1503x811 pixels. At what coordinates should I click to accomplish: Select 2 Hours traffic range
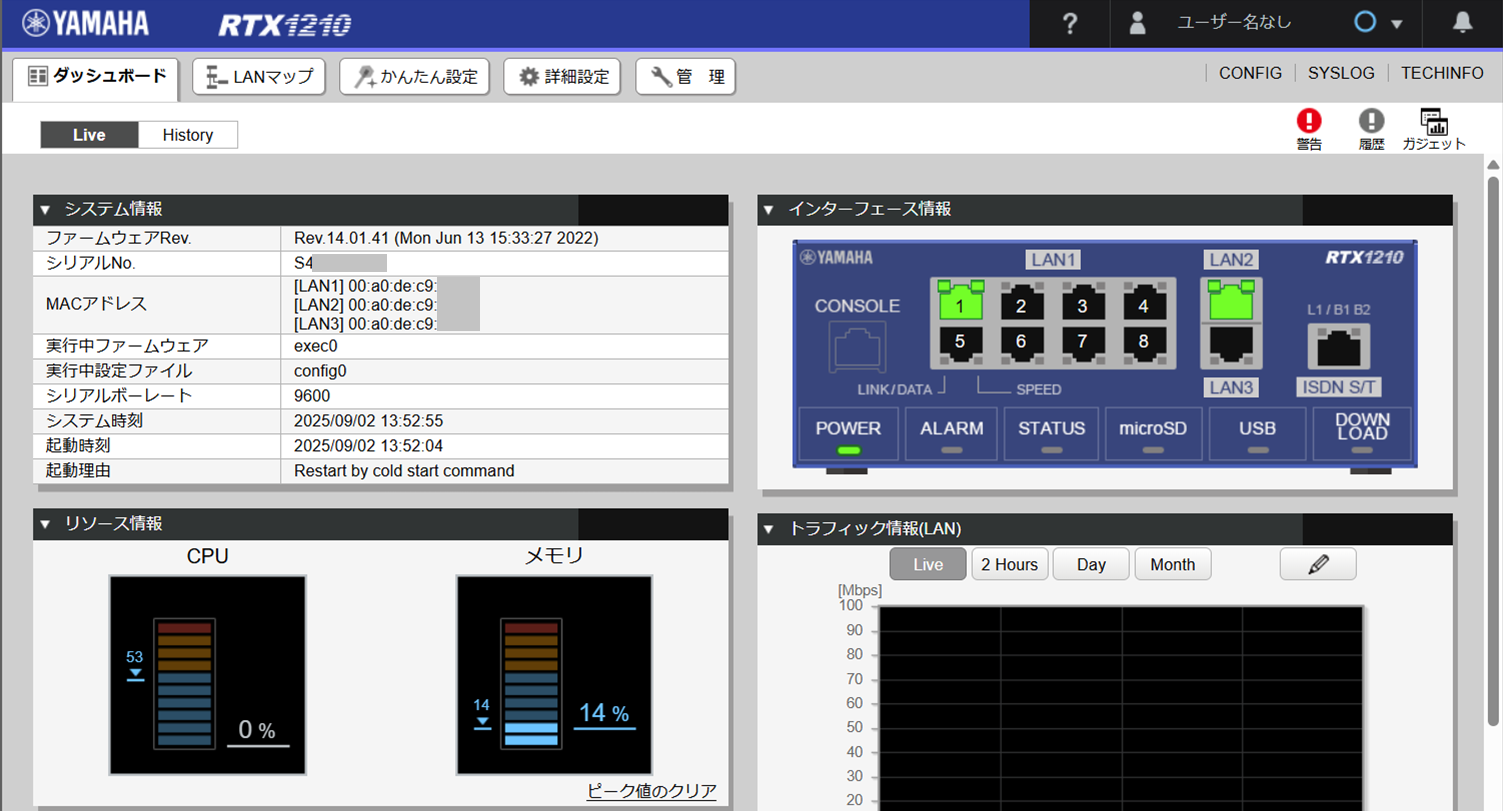point(1009,564)
